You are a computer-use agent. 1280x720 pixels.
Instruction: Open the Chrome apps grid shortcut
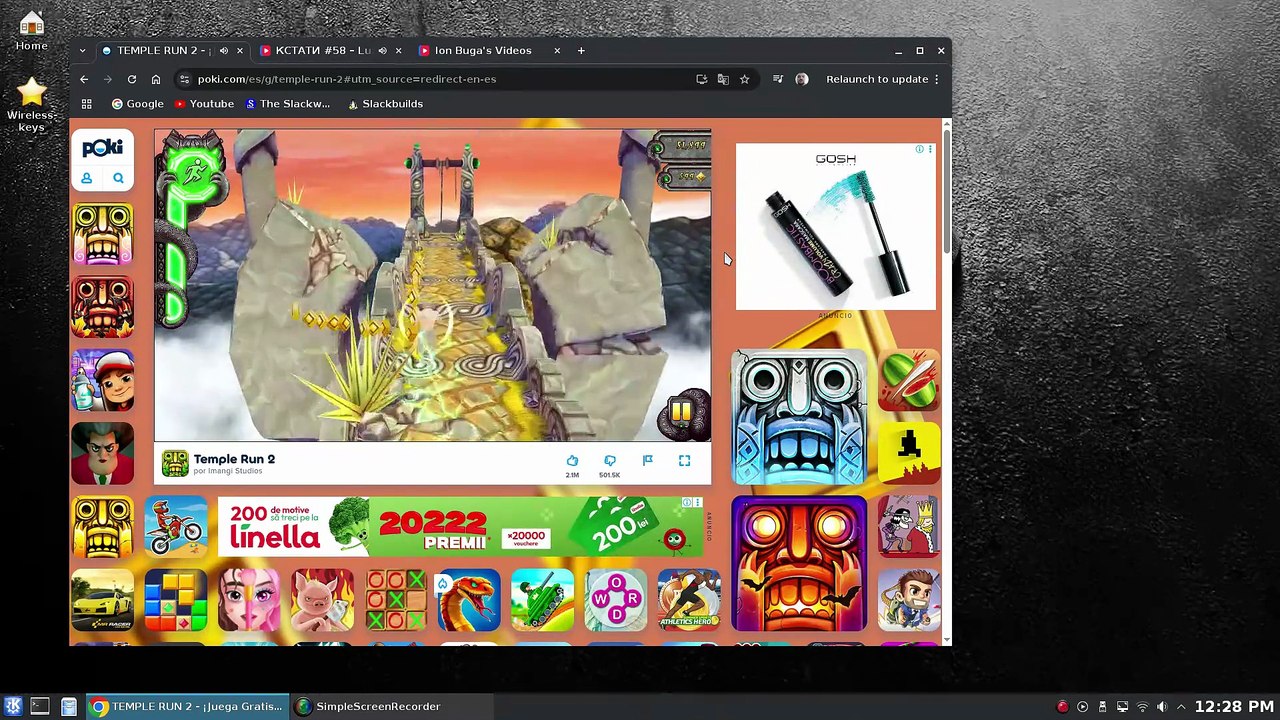tap(86, 104)
